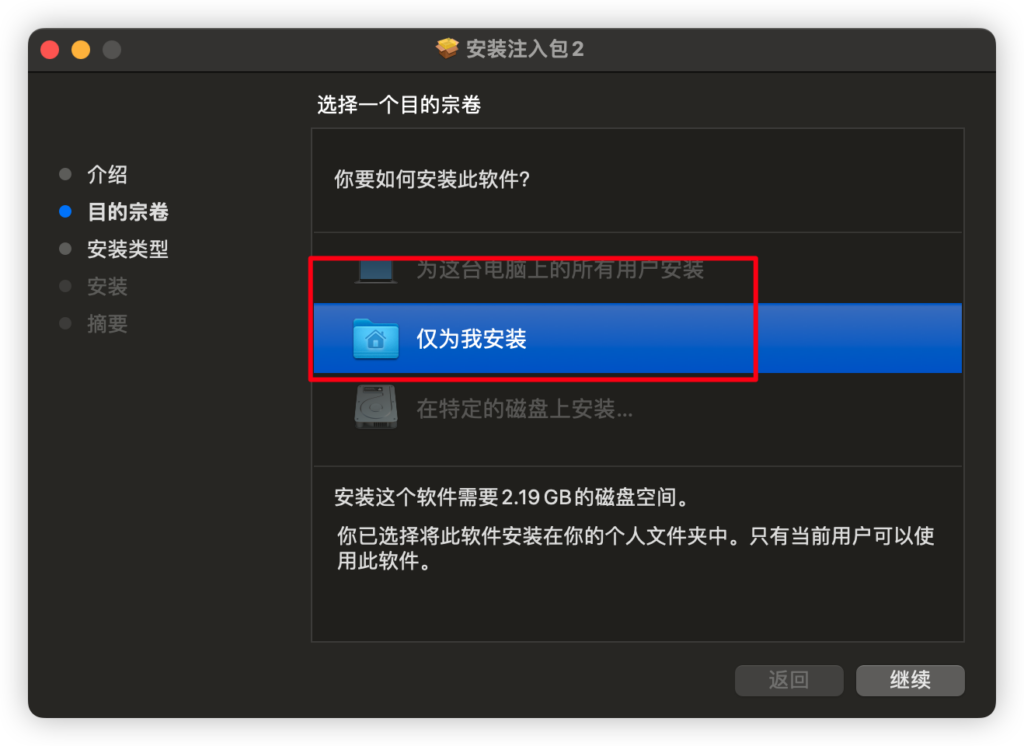Screen dimensions: 1024x746
Task: Click the gray bullet beside 介绍
Action: pyautogui.click(x=65, y=174)
